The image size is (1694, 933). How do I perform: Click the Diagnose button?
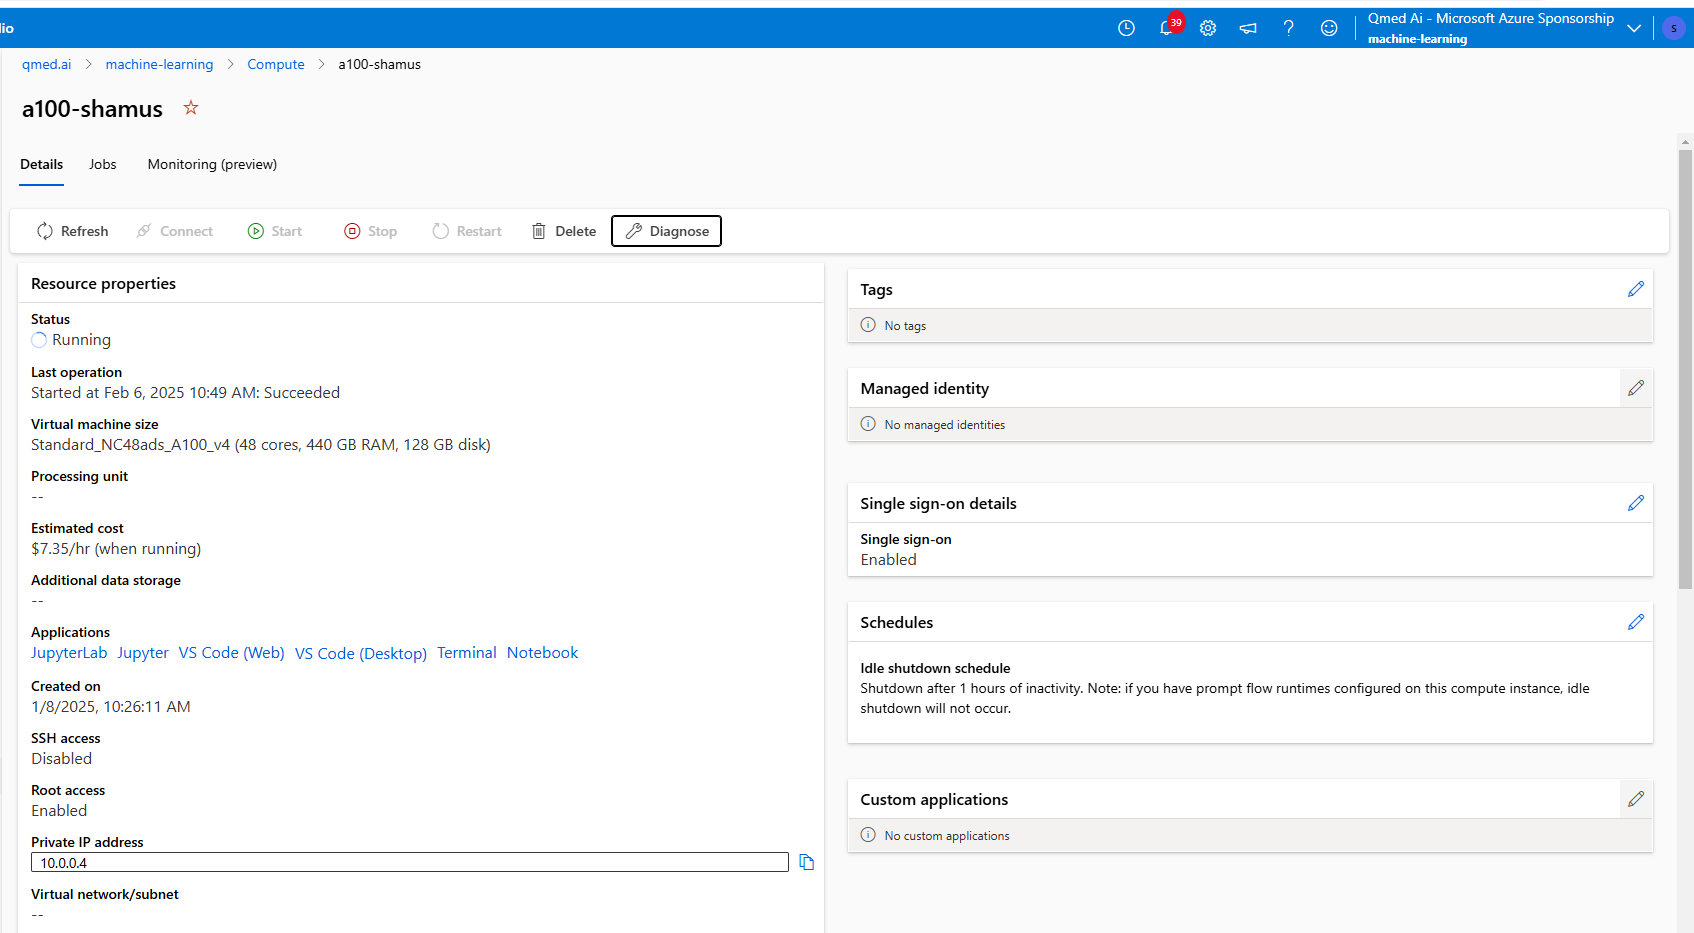coord(666,231)
